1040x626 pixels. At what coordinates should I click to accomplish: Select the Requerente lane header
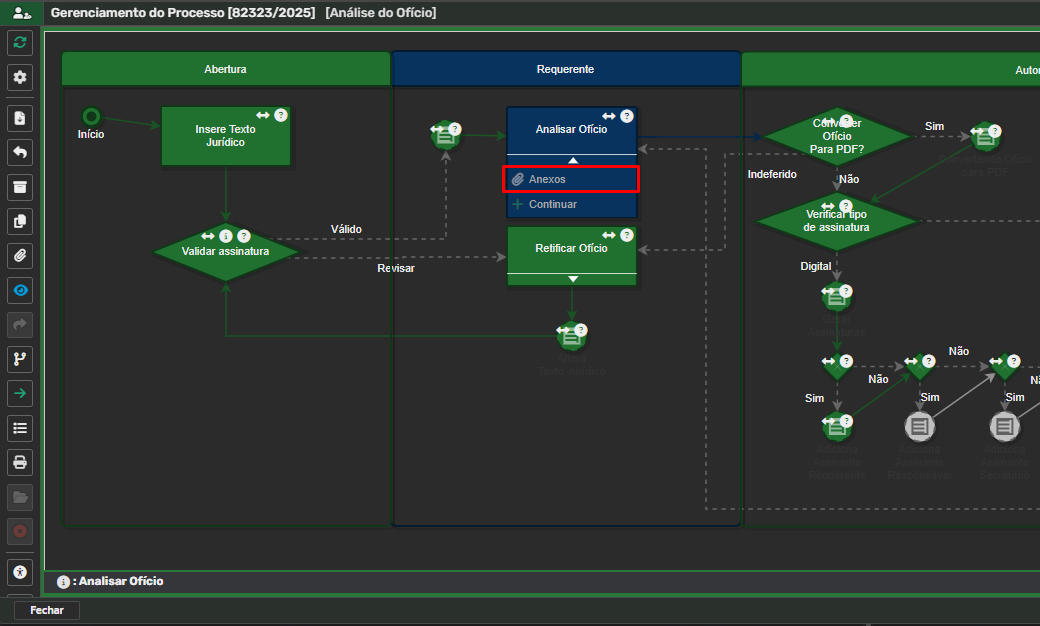(566, 69)
